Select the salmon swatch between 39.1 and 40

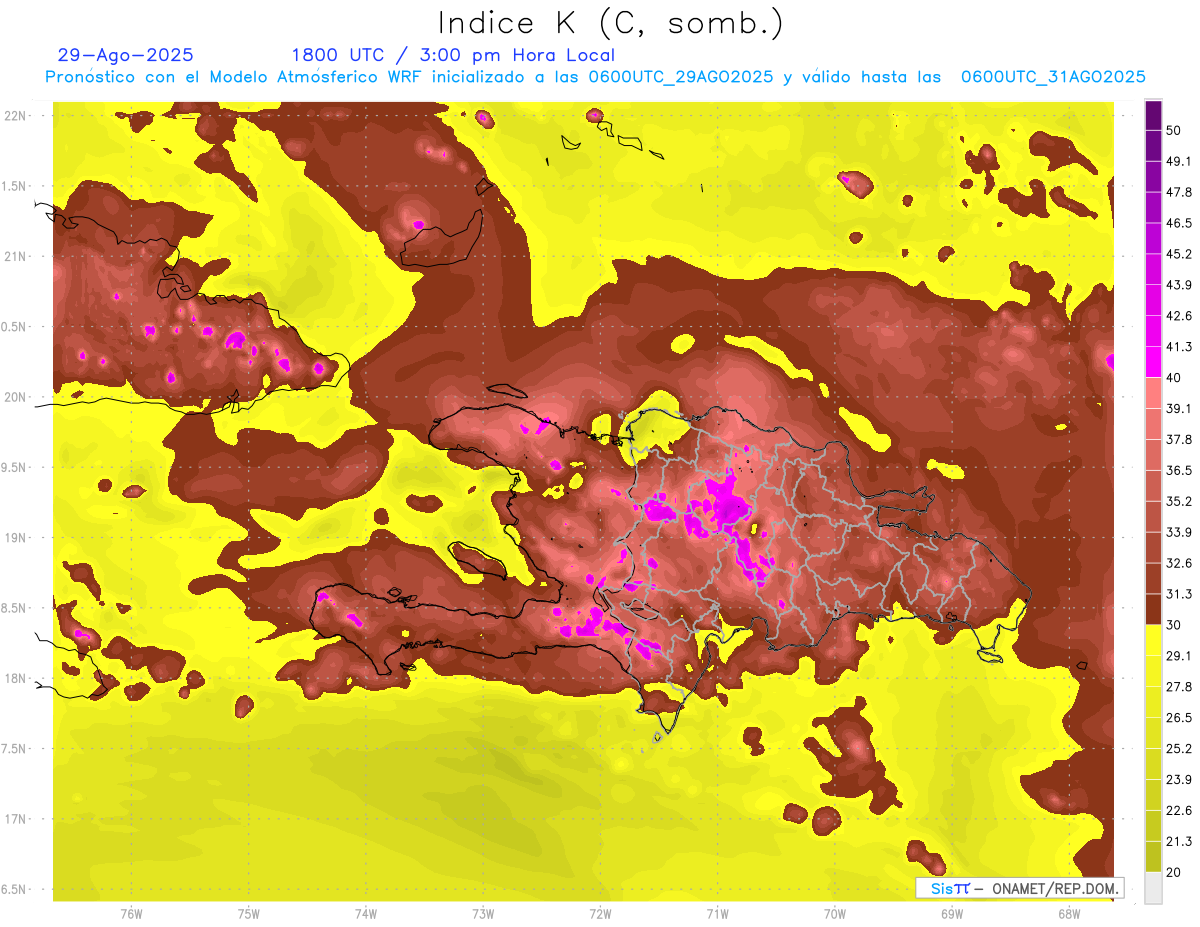pos(1153,393)
